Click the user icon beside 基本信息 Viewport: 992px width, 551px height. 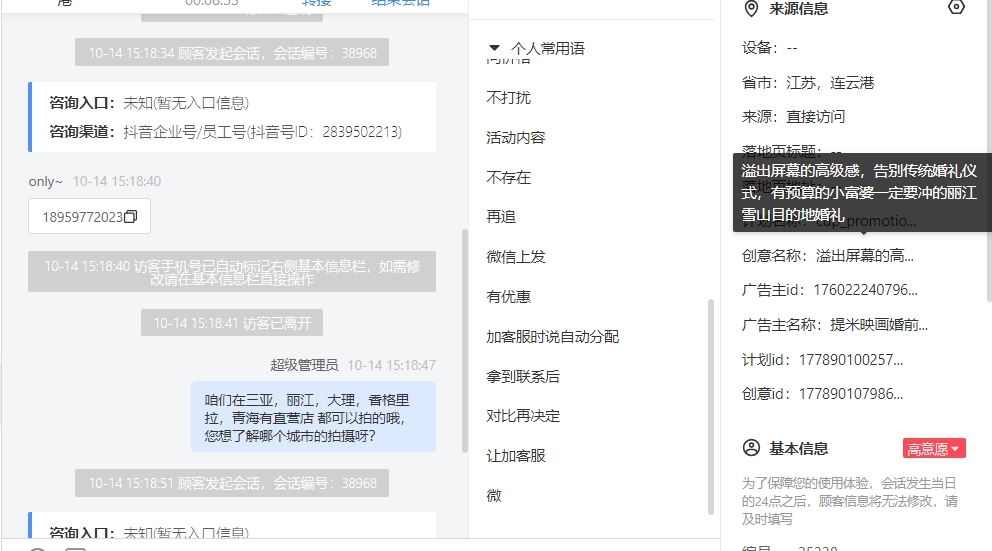pos(751,448)
